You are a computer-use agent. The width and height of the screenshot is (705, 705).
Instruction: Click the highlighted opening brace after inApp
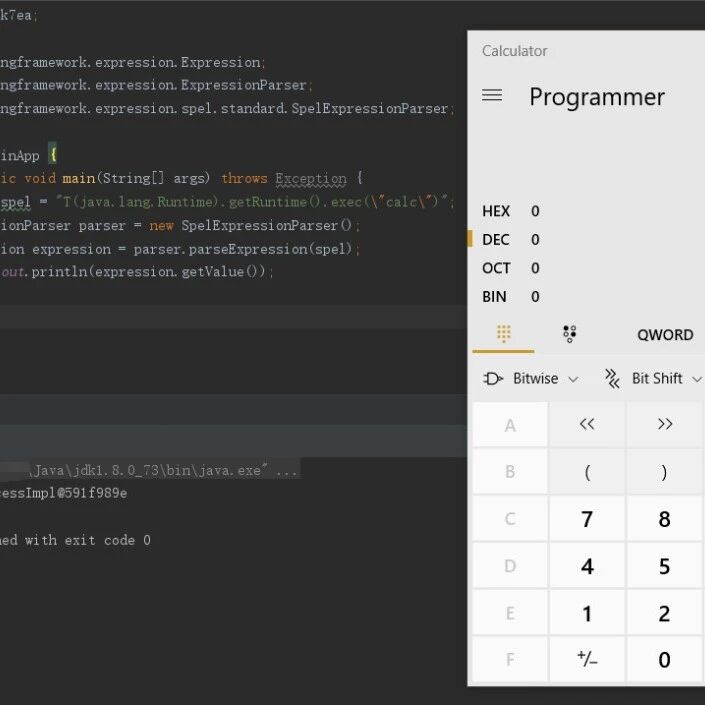53,155
